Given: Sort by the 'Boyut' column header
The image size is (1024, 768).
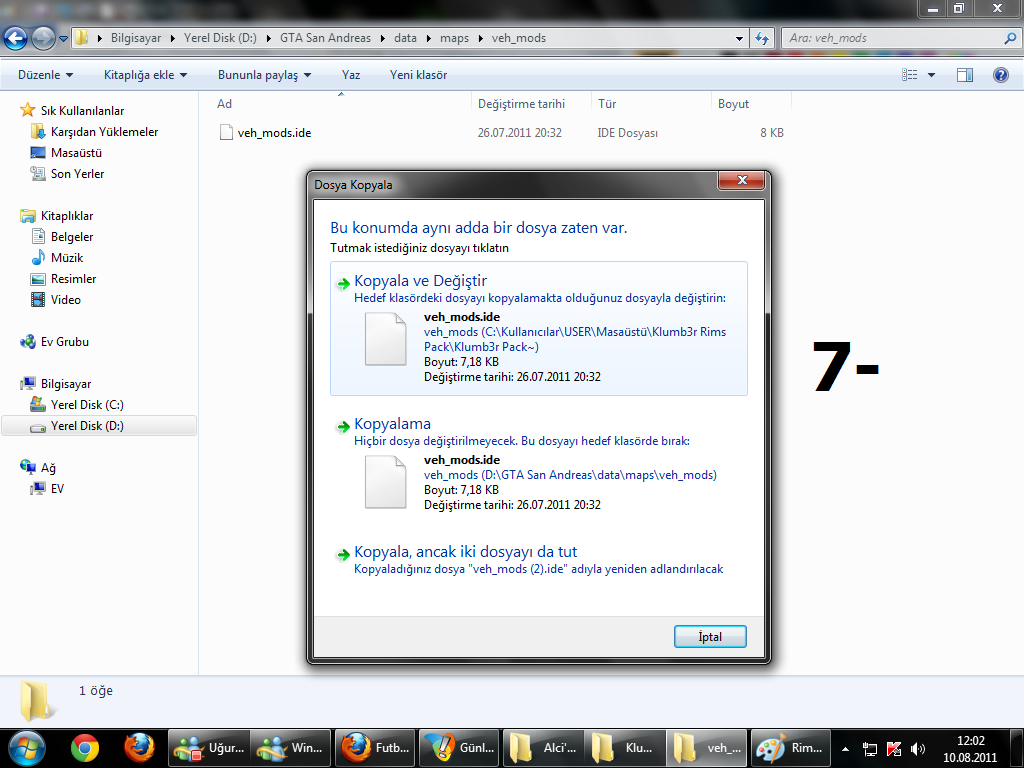Looking at the screenshot, I should point(751,104).
